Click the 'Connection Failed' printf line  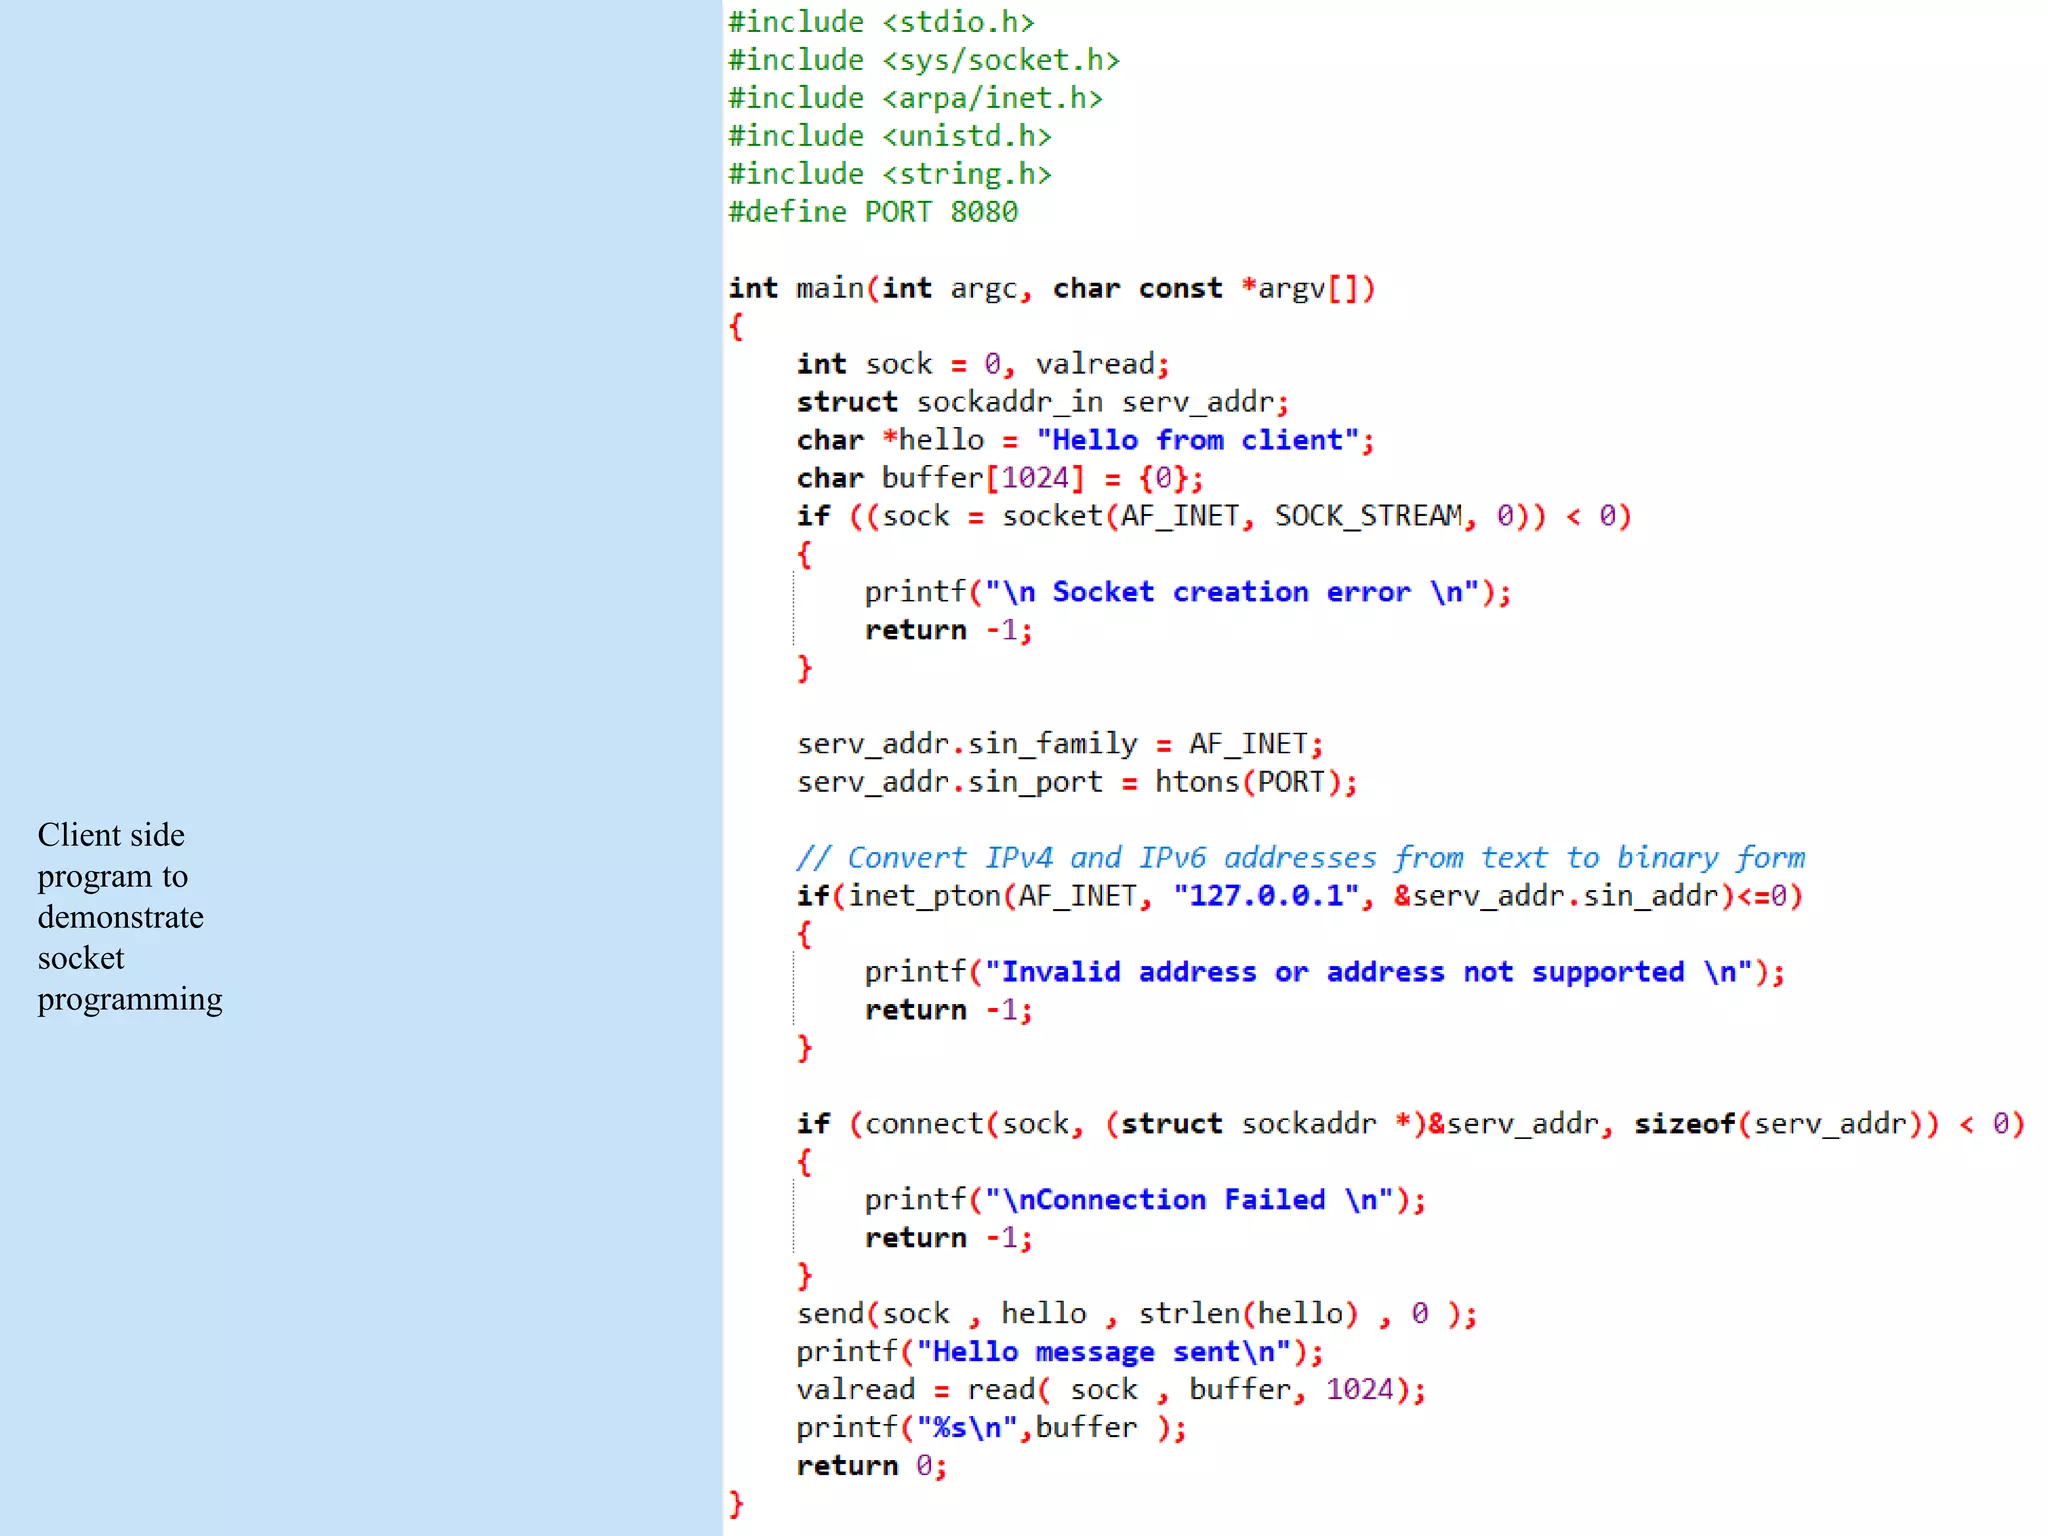[x=1145, y=1200]
